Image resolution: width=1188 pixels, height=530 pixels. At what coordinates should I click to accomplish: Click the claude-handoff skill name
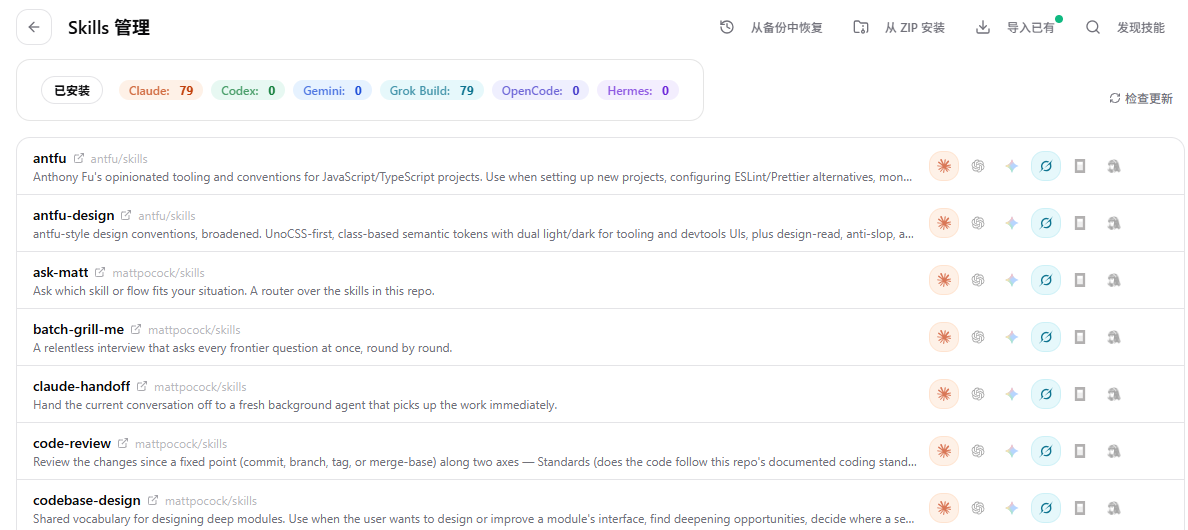coord(82,386)
